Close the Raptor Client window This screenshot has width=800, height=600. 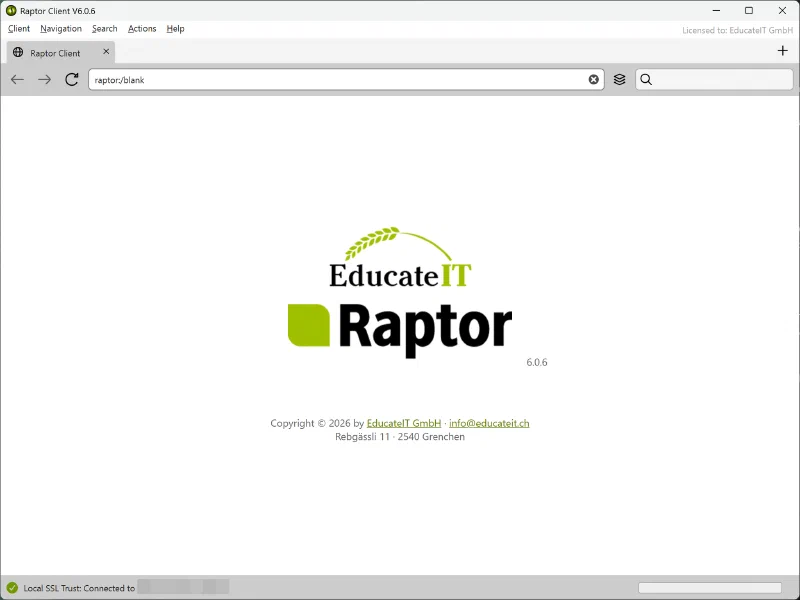[x=782, y=11]
